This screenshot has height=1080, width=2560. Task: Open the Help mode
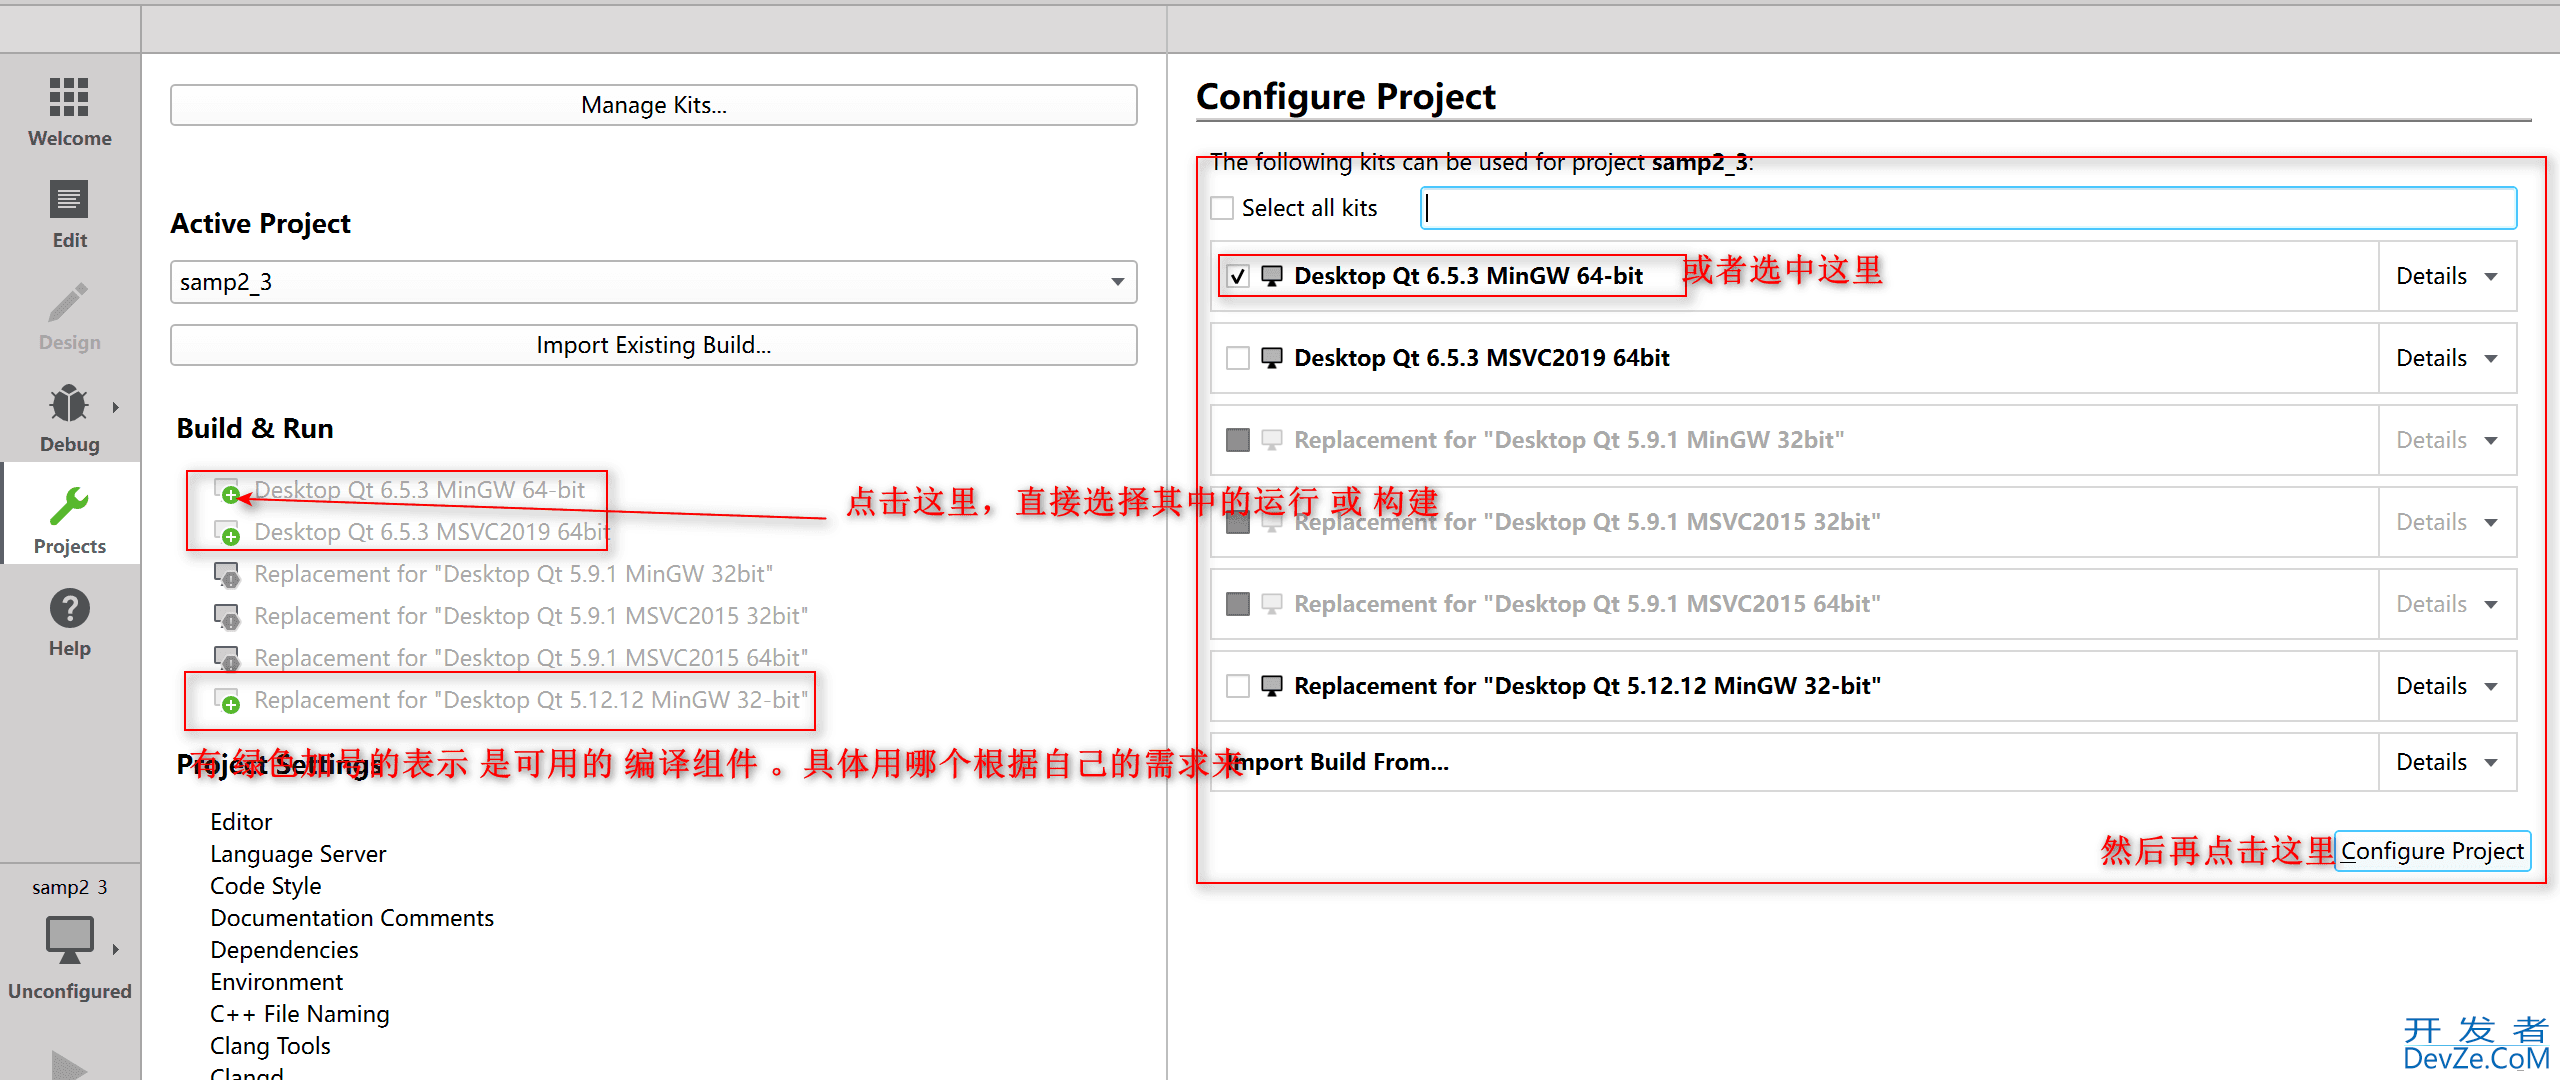click(x=69, y=622)
